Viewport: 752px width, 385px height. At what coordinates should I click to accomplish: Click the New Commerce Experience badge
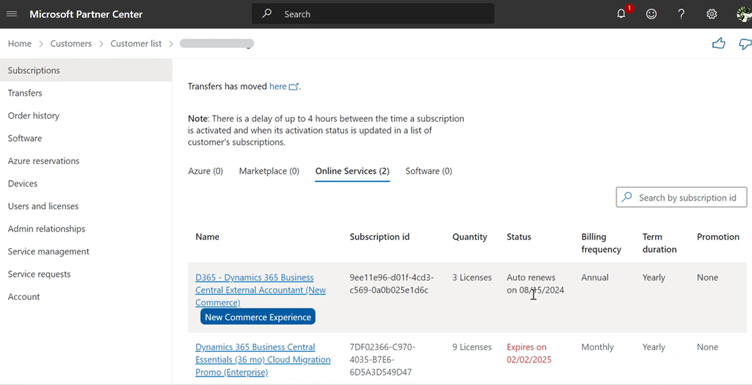(258, 317)
